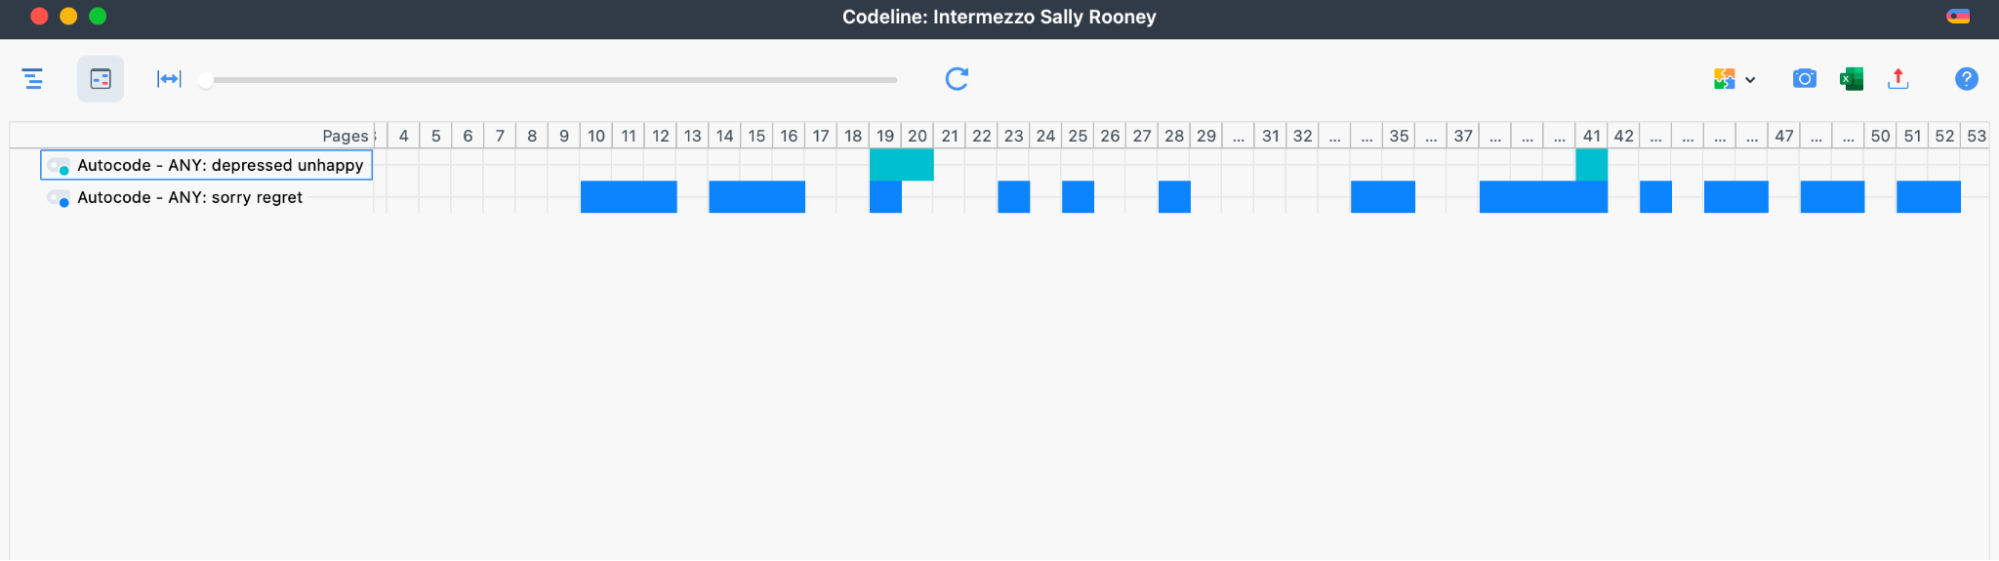This screenshot has width=1999, height=561.
Task: Click the flag icon in title bar
Action: [1958, 16]
